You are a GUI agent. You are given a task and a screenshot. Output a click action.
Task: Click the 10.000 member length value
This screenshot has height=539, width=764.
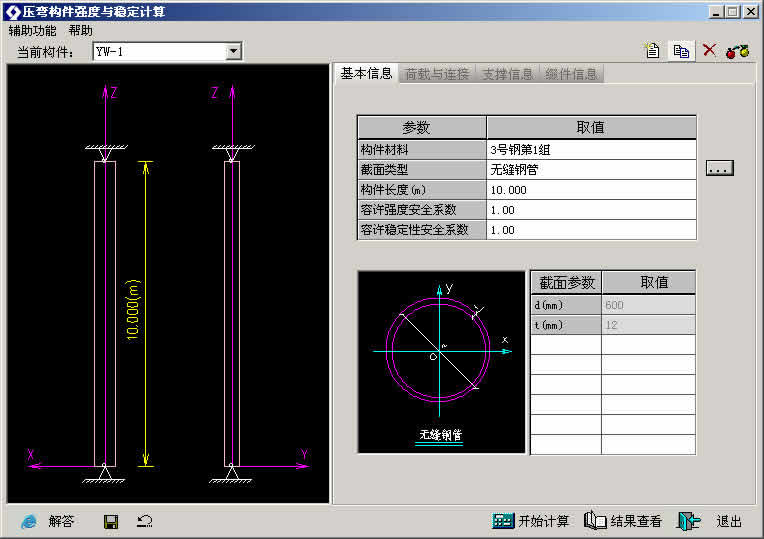coord(591,190)
